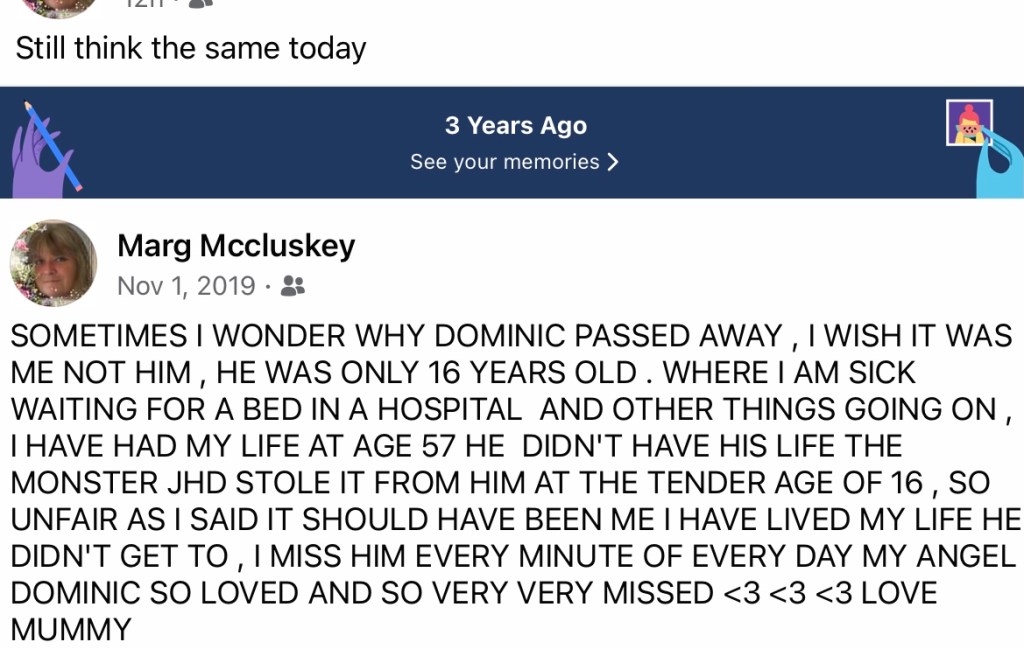
Task: Tap the chevron after See your memories
Action: (613, 162)
